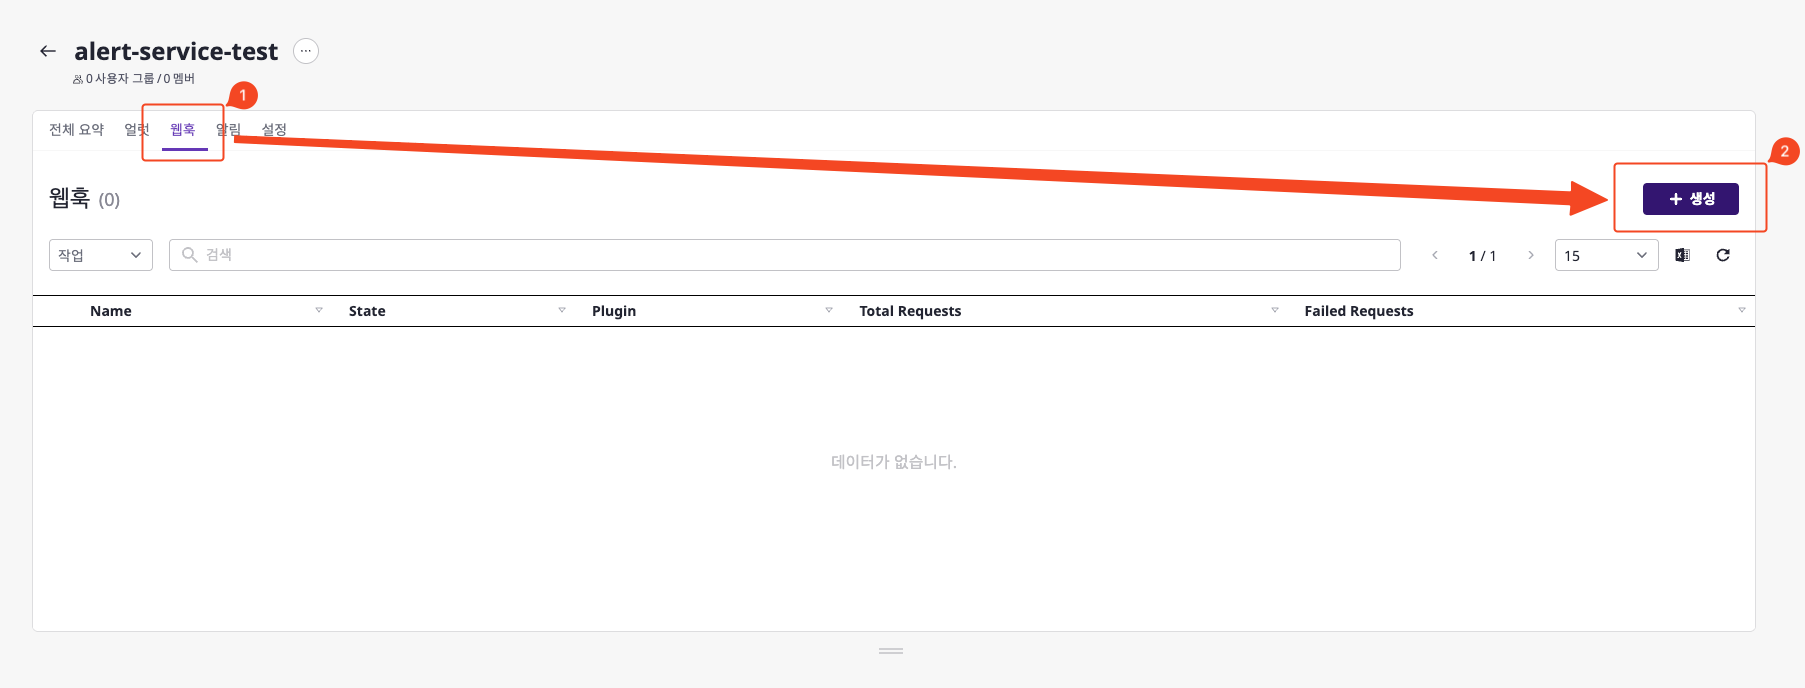Select the 웹훅 tab
The height and width of the screenshot is (688, 1805).
[183, 130]
